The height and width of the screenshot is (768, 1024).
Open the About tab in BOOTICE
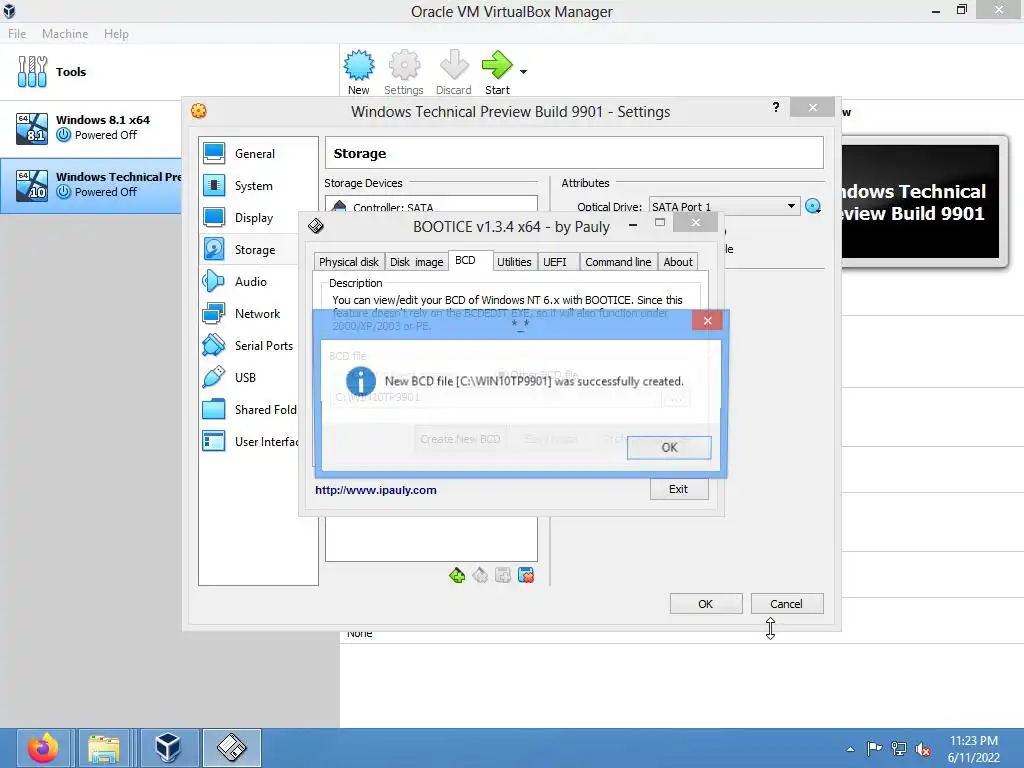tap(678, 262)
